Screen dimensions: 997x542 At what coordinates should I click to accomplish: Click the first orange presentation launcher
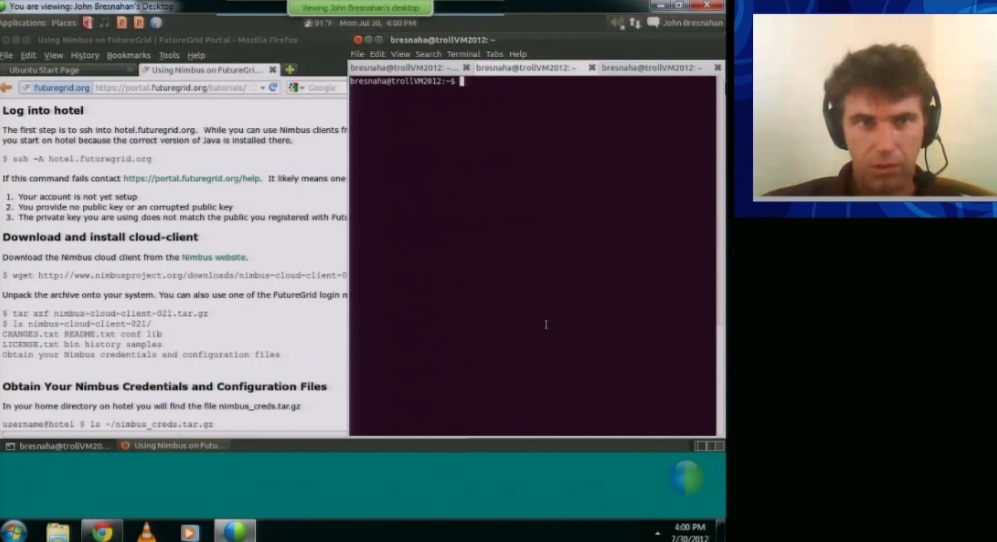[x=122, y=23]
